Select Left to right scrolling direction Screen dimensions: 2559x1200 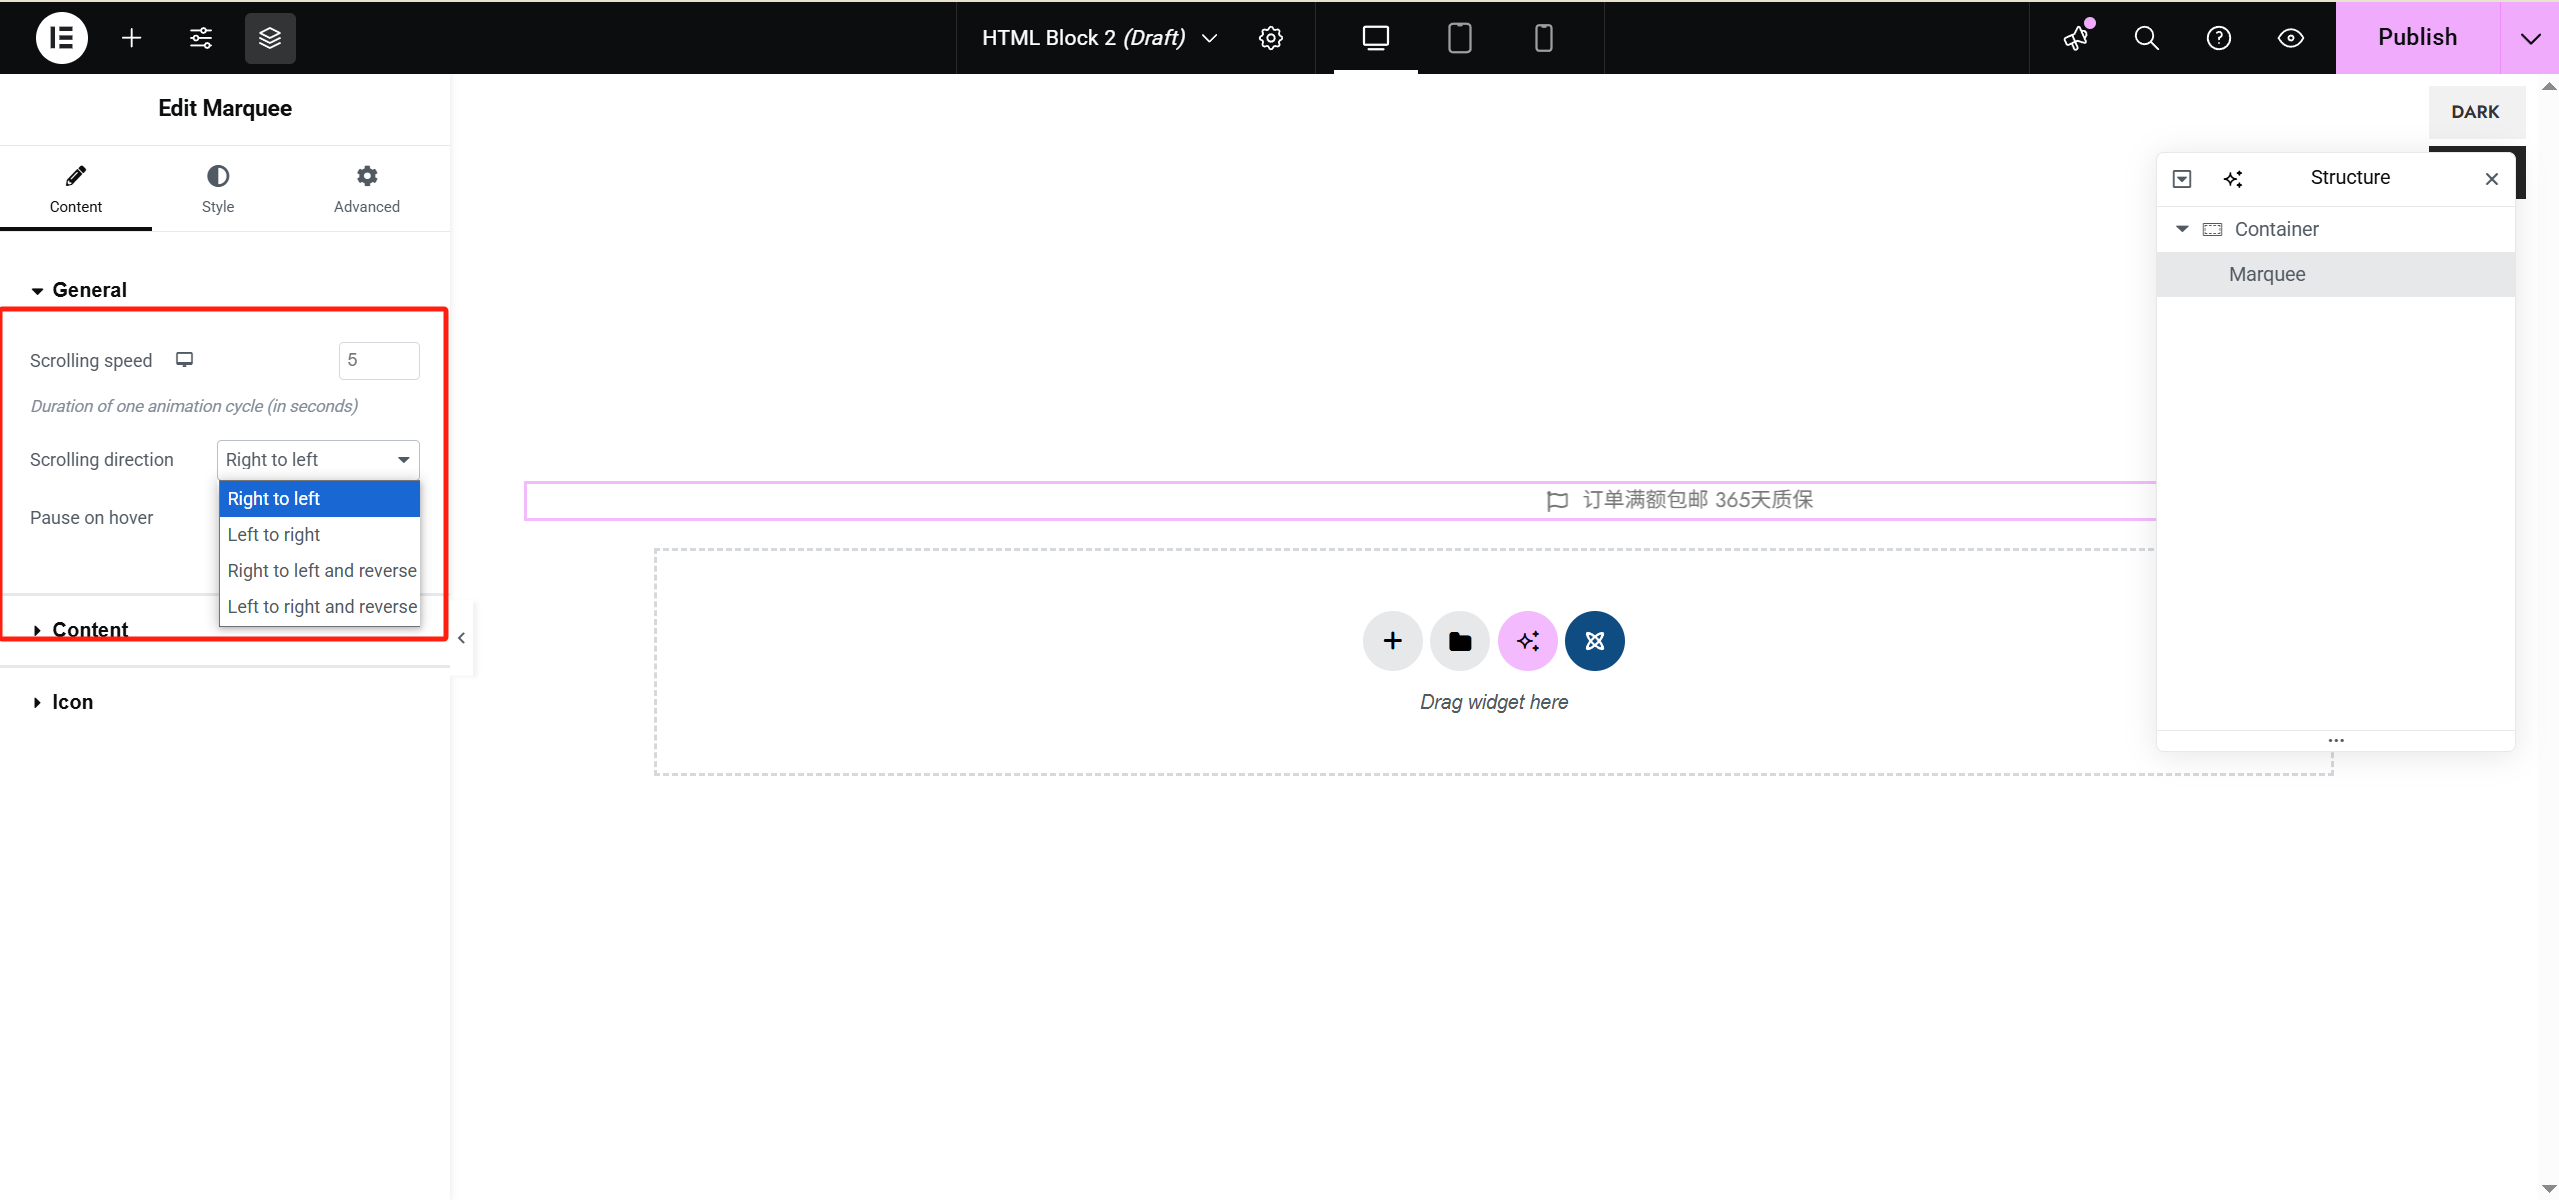pyautogui.click(x=273, y=534)
